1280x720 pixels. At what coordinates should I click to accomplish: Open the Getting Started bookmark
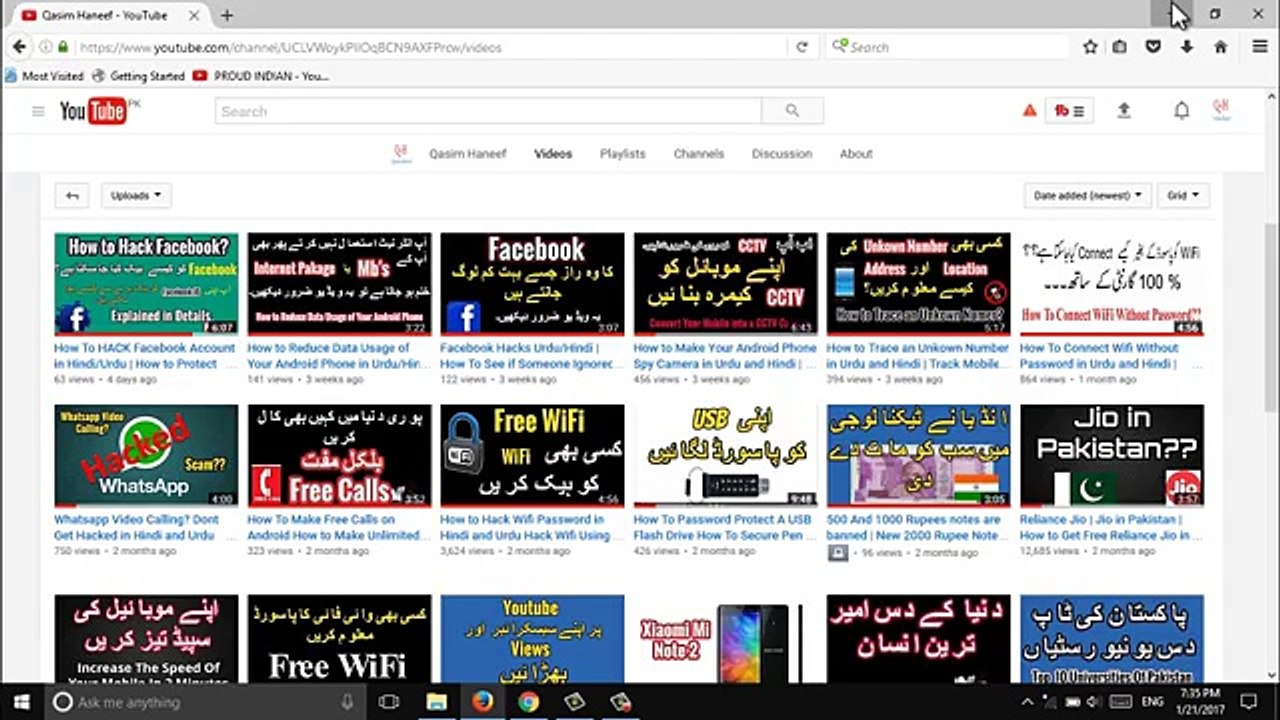138,76
